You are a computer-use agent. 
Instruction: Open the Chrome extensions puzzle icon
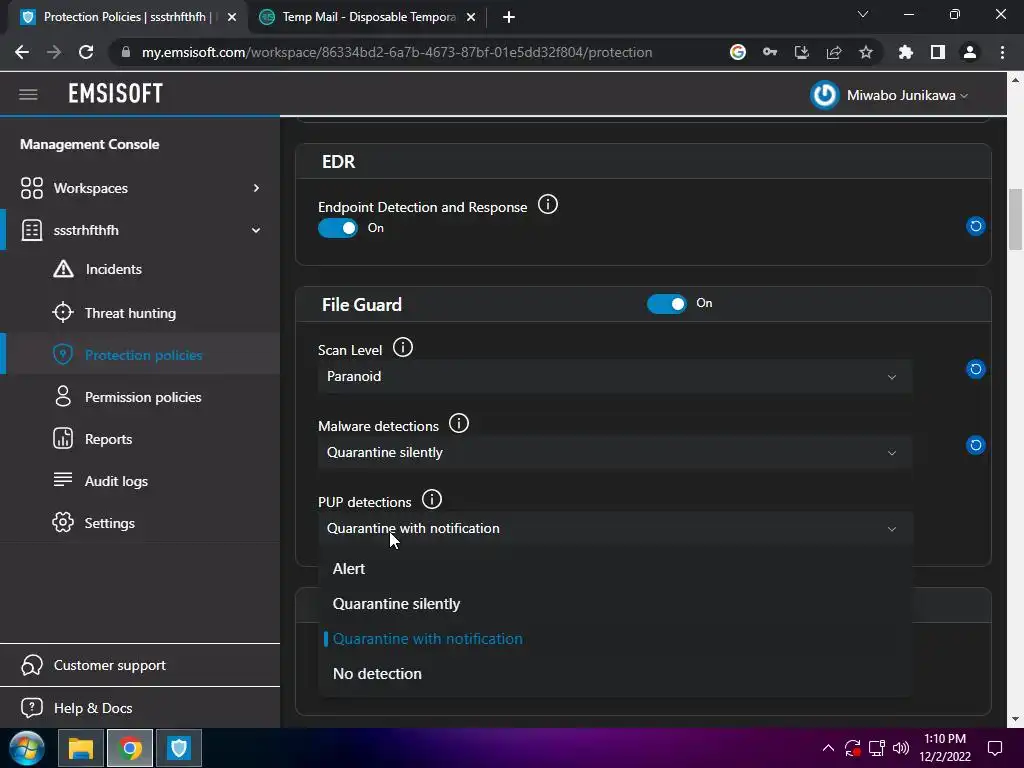pos(906,52)
